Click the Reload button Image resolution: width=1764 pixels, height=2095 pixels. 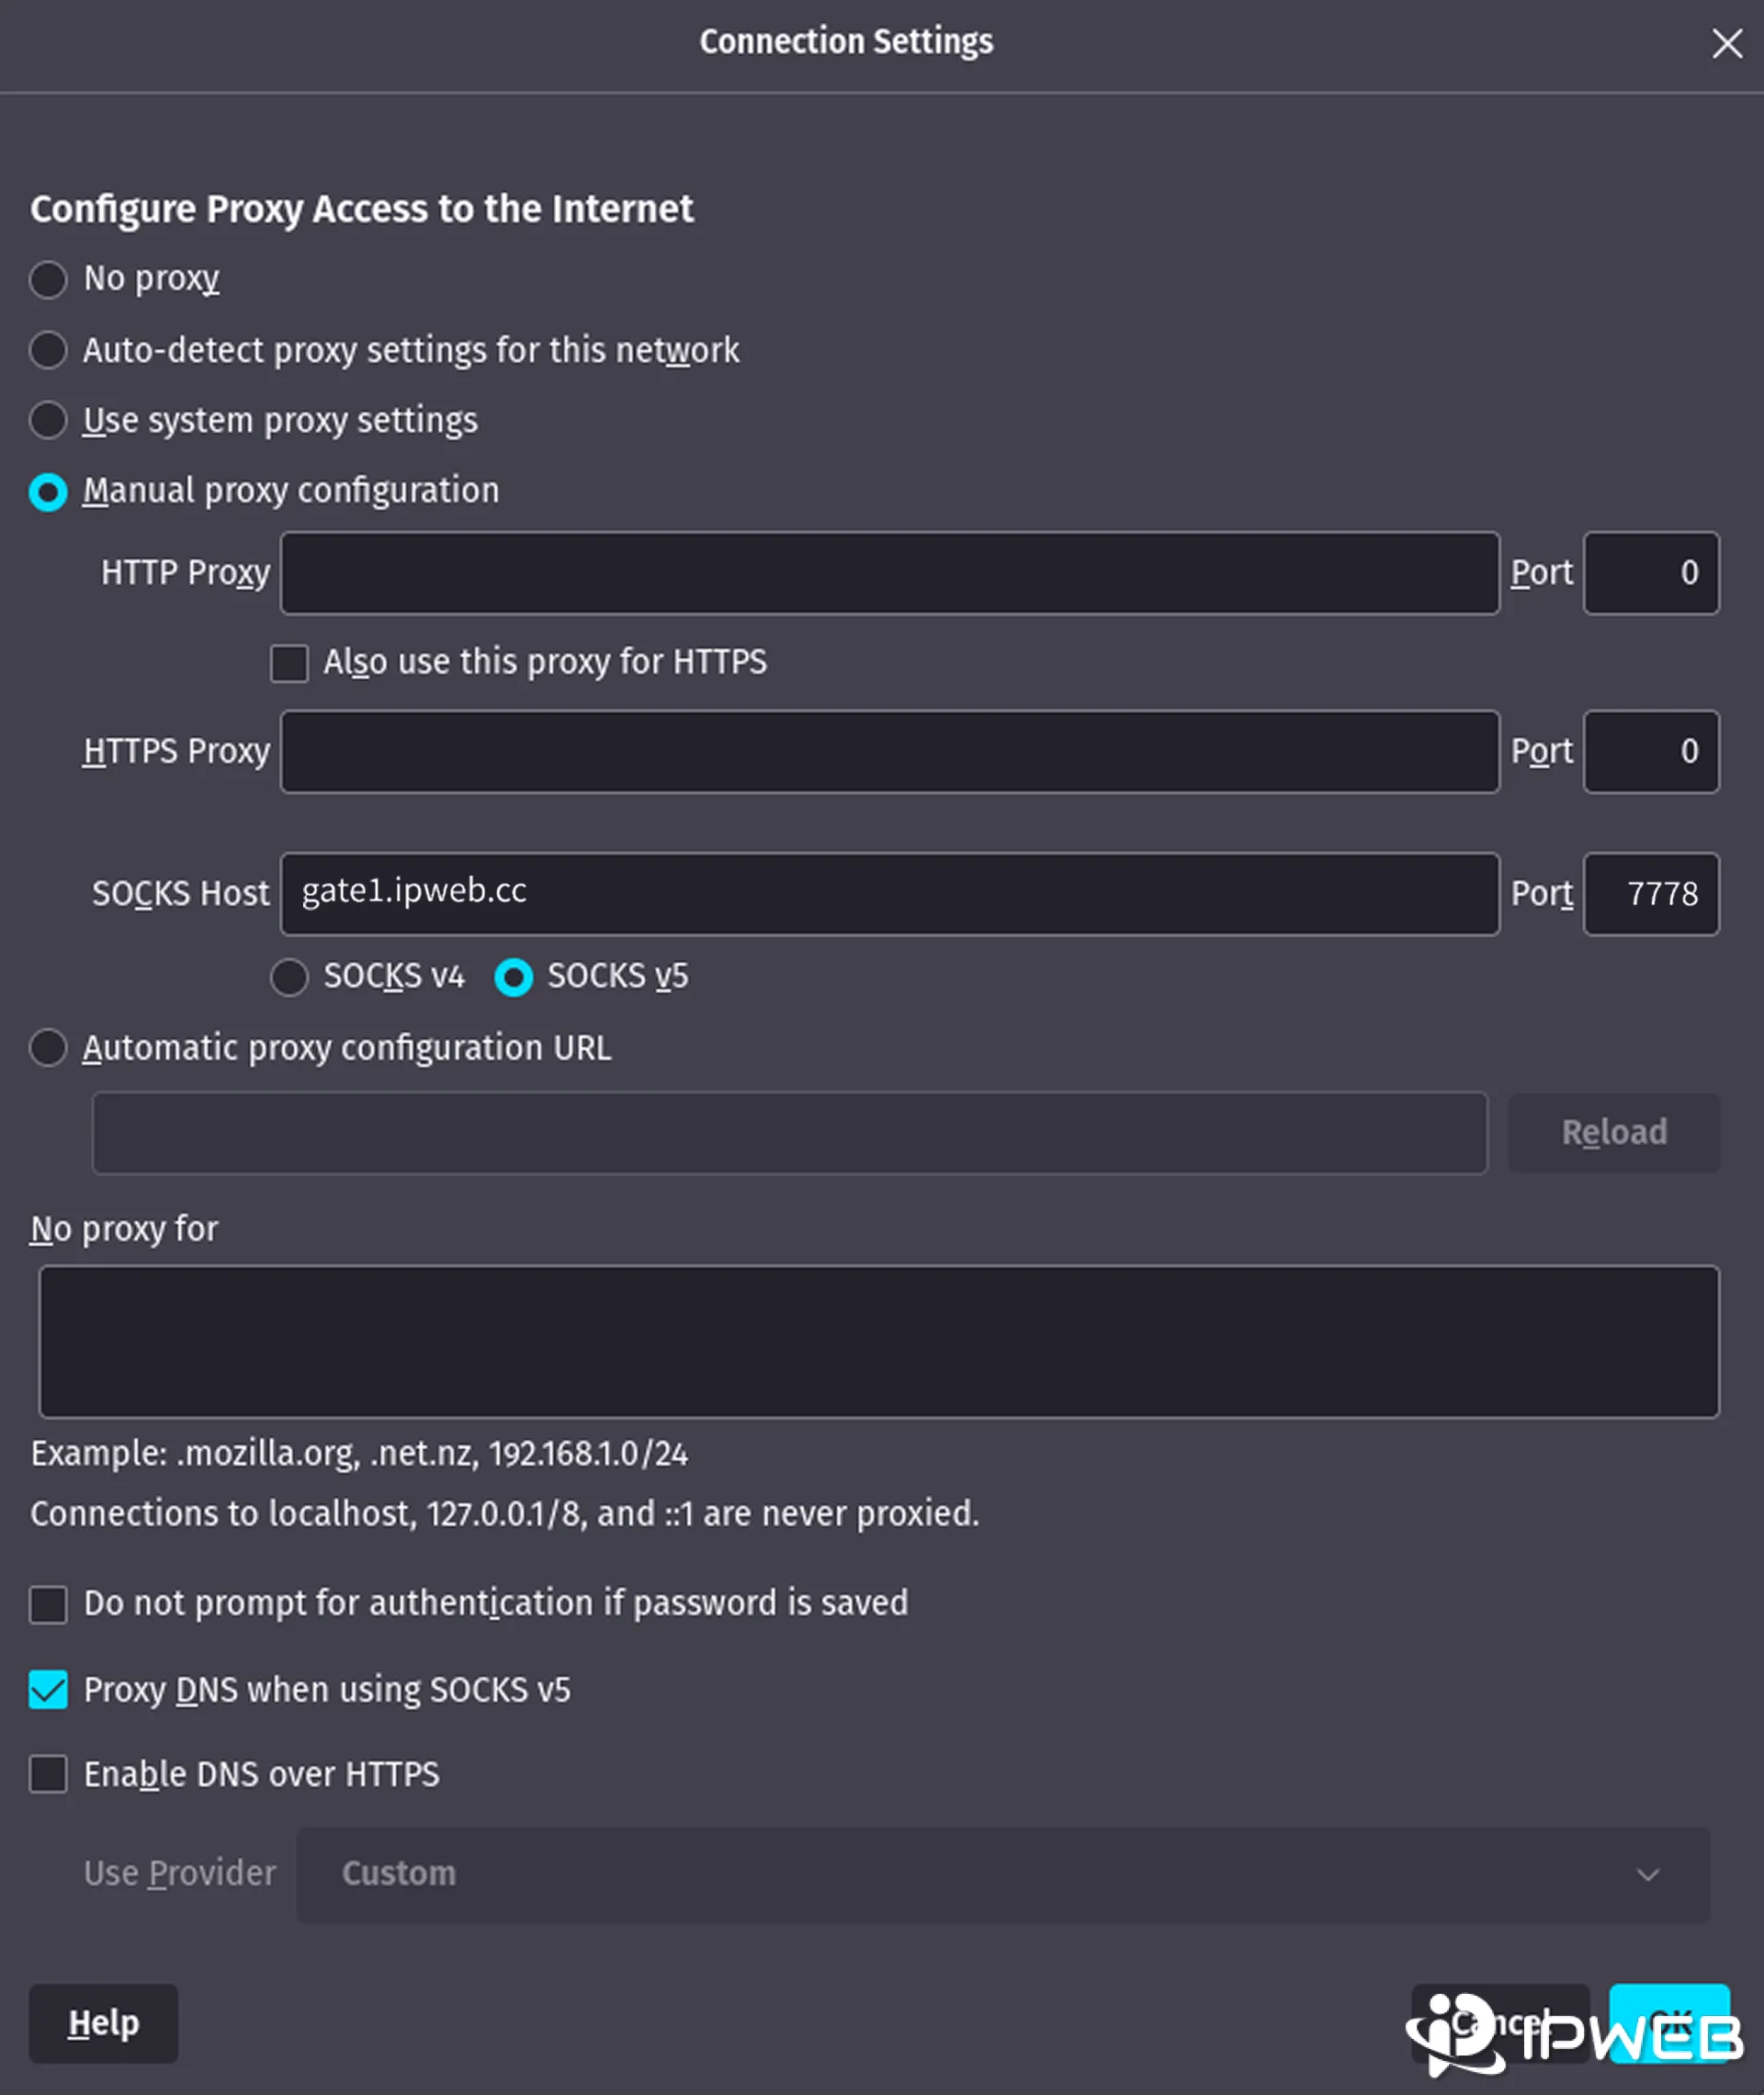click(1613, 1132)
